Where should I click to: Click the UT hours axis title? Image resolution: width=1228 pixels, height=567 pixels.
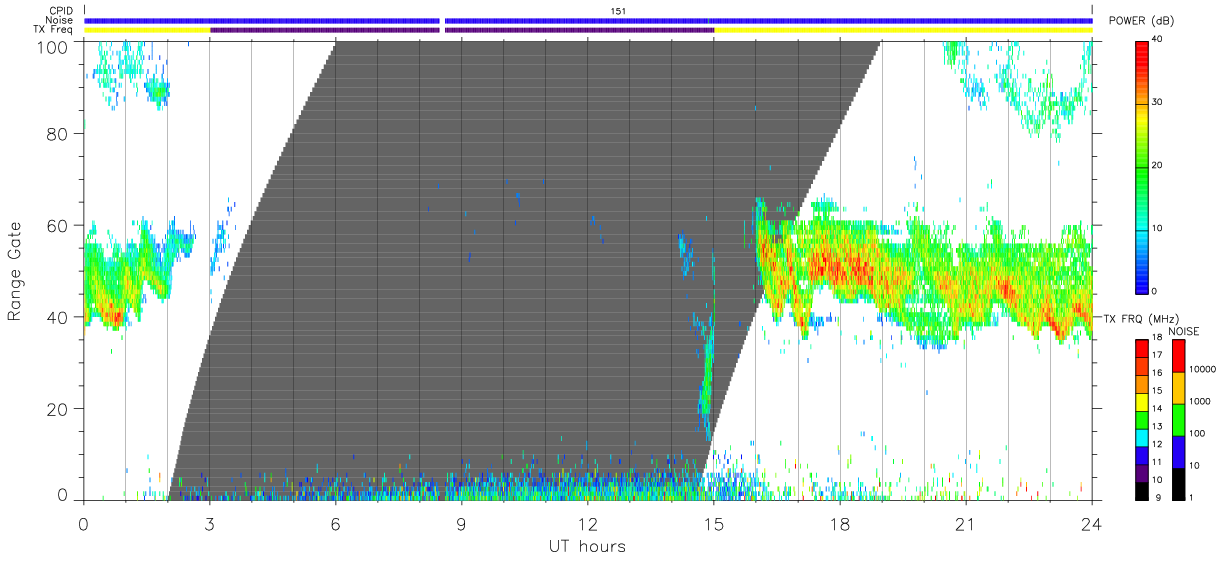[587, 547]
